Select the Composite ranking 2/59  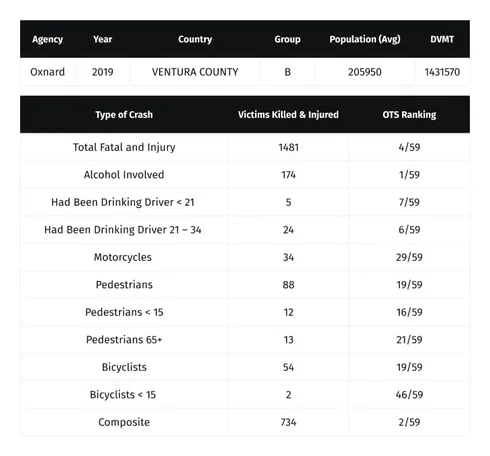409,422
